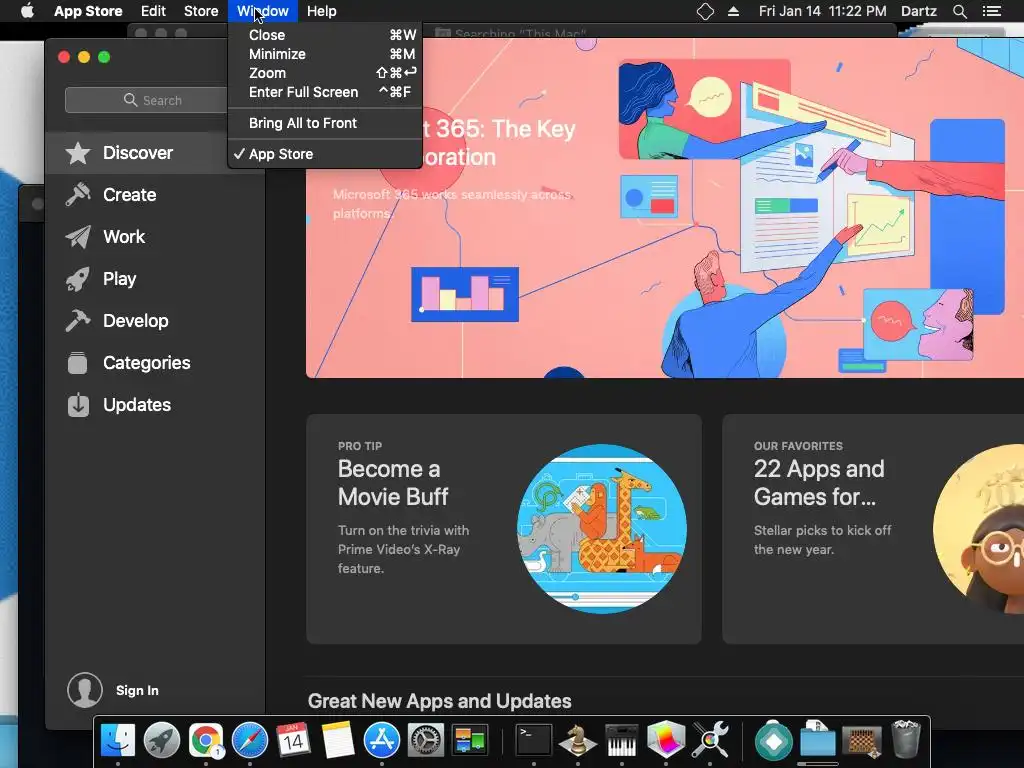Open the teal diamond app in Dock

tap(774, 741)
